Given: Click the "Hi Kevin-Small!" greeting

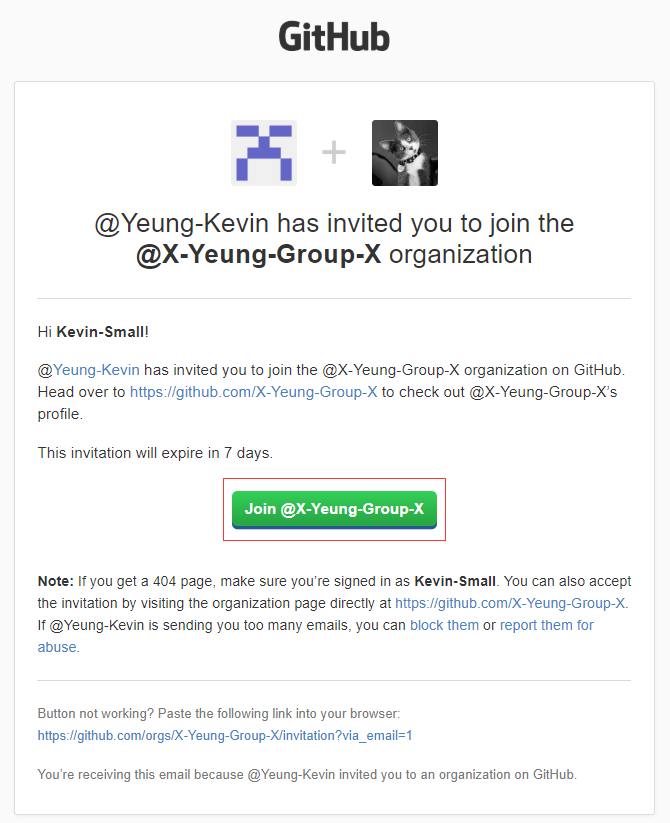Looking at the screenshot, I should pyautogui.click(x=93, y=332).
